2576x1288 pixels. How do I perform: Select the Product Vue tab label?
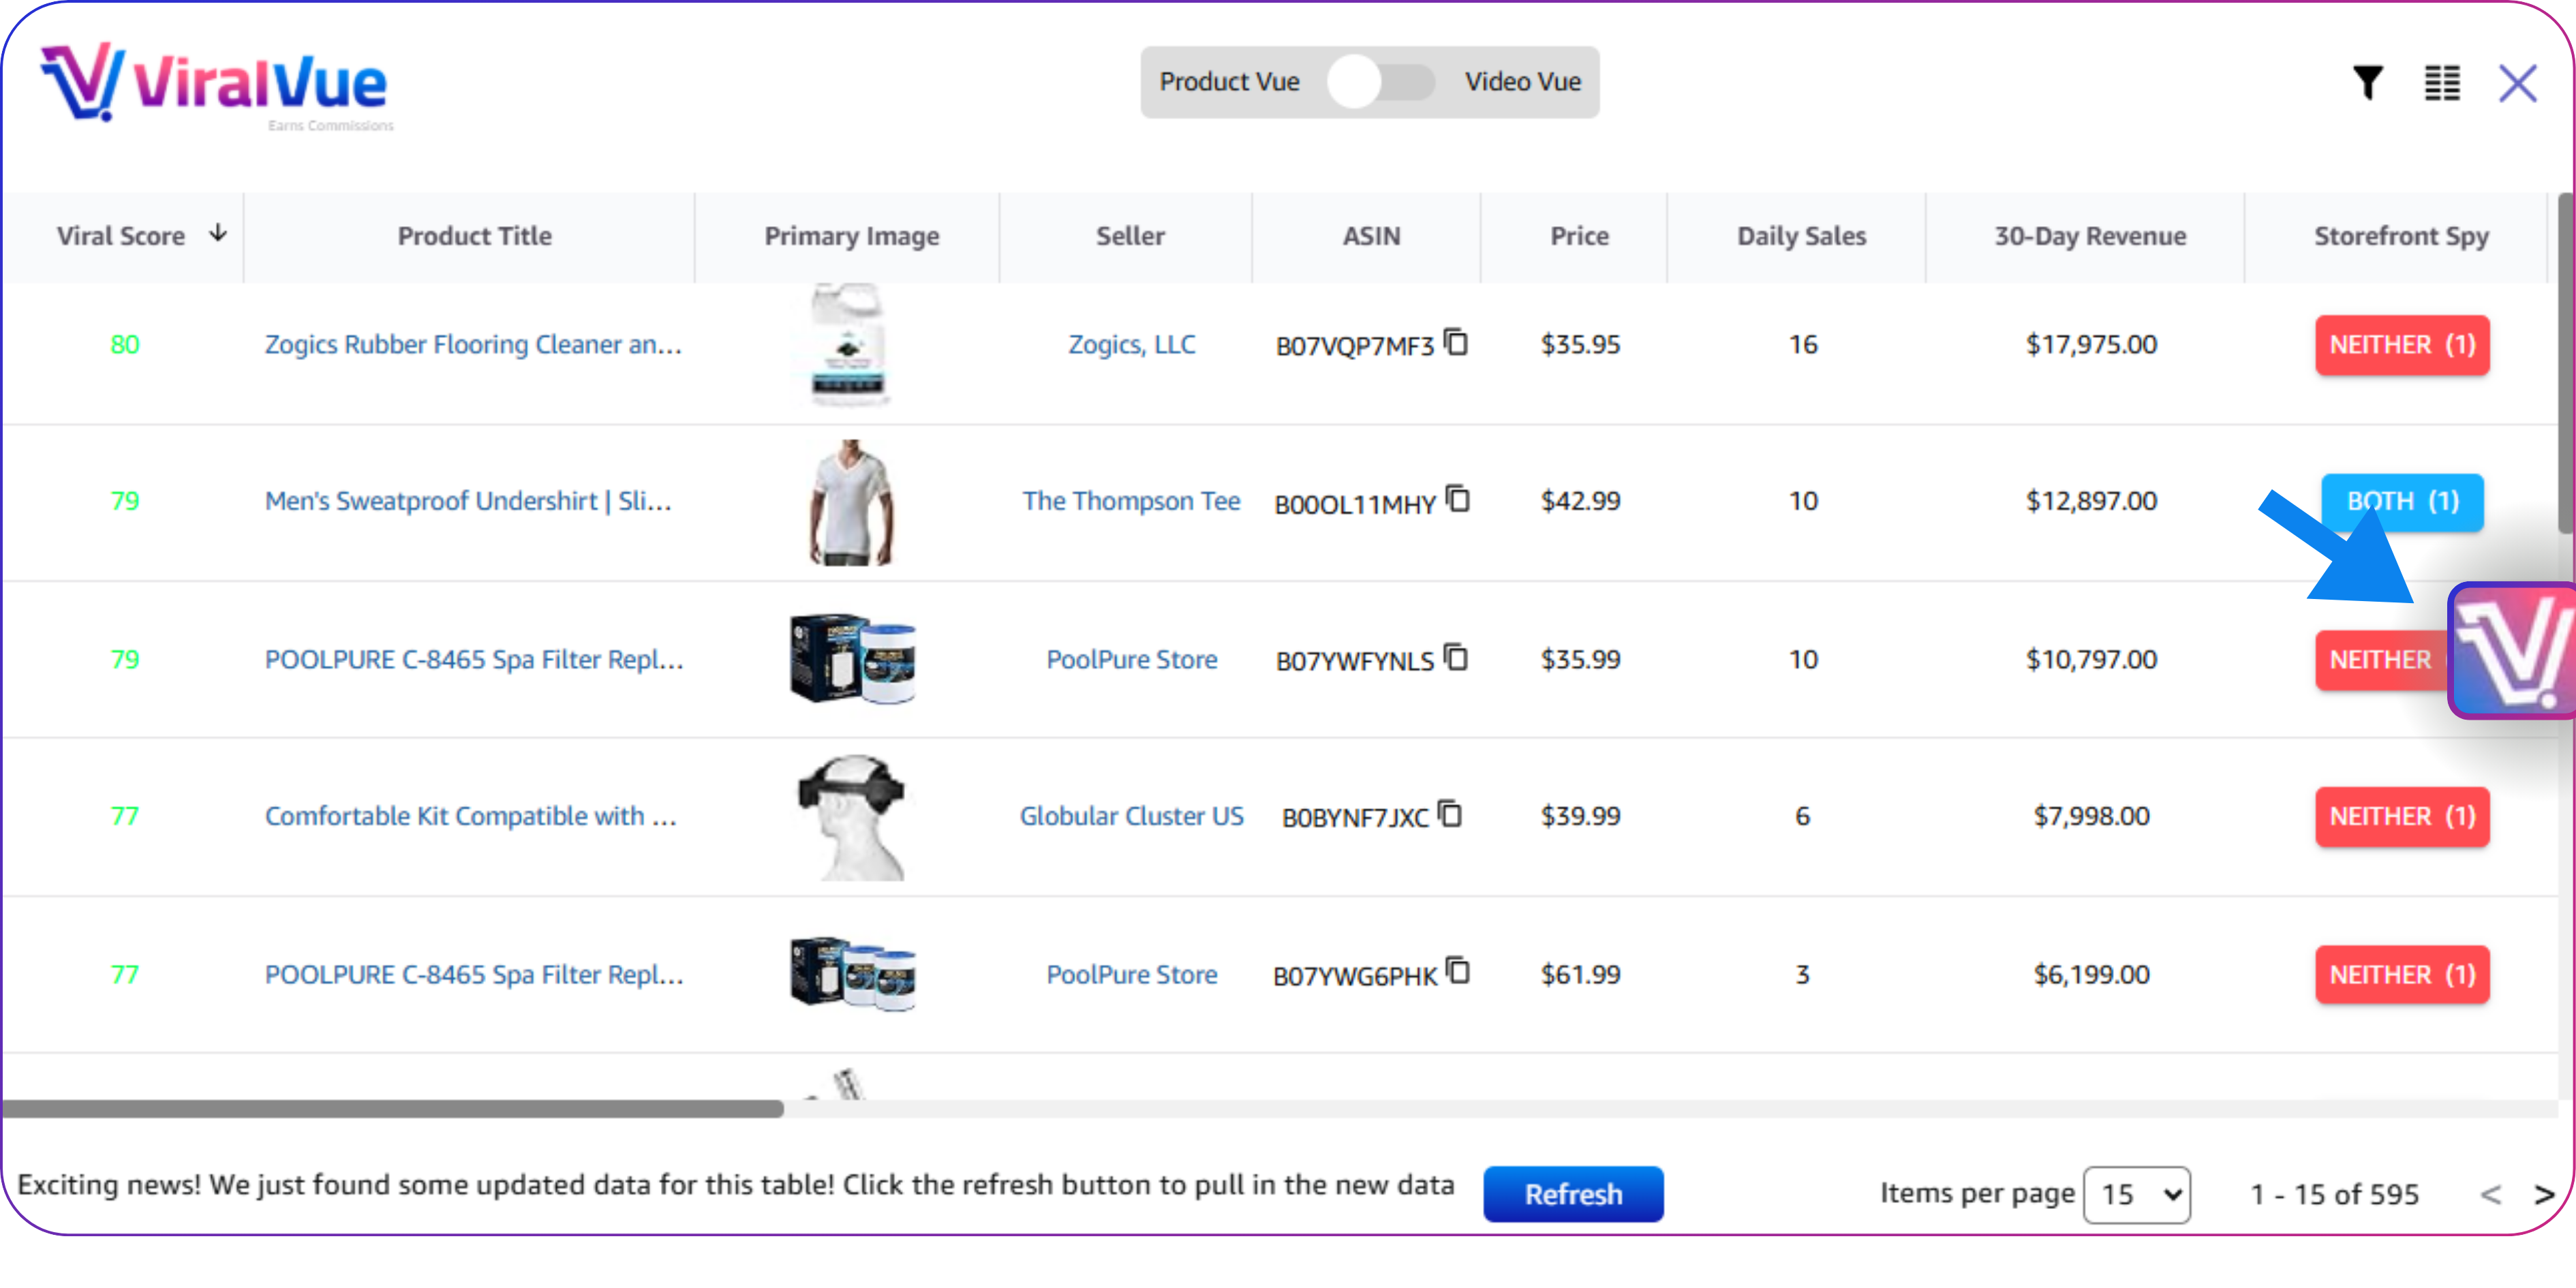(1230, 82)
